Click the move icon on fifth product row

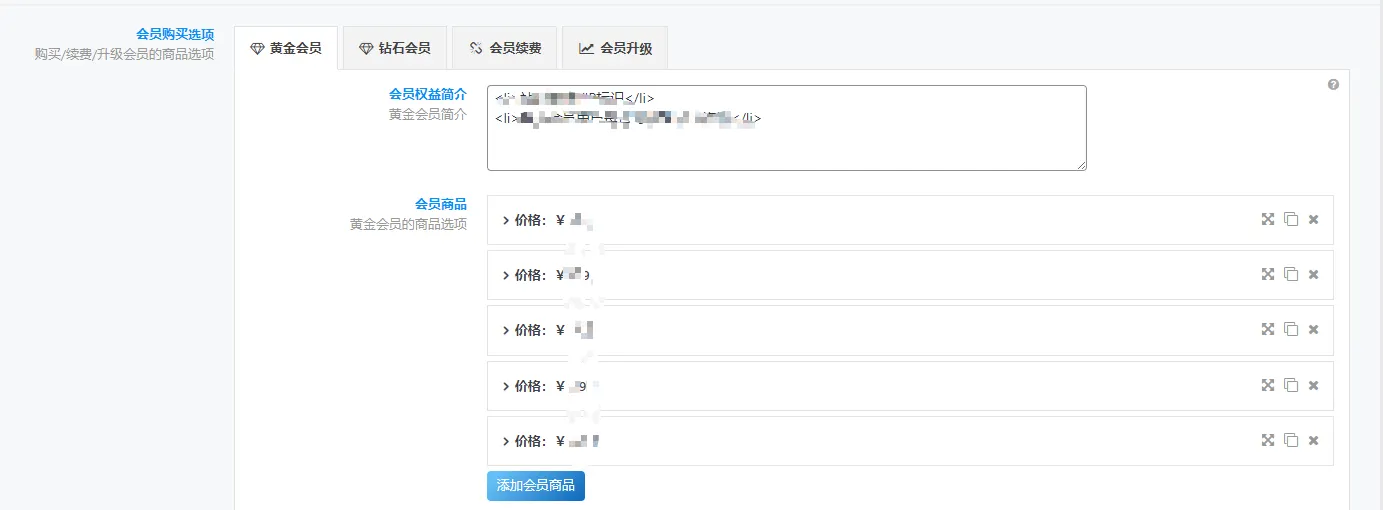(x=1267, y=440)
